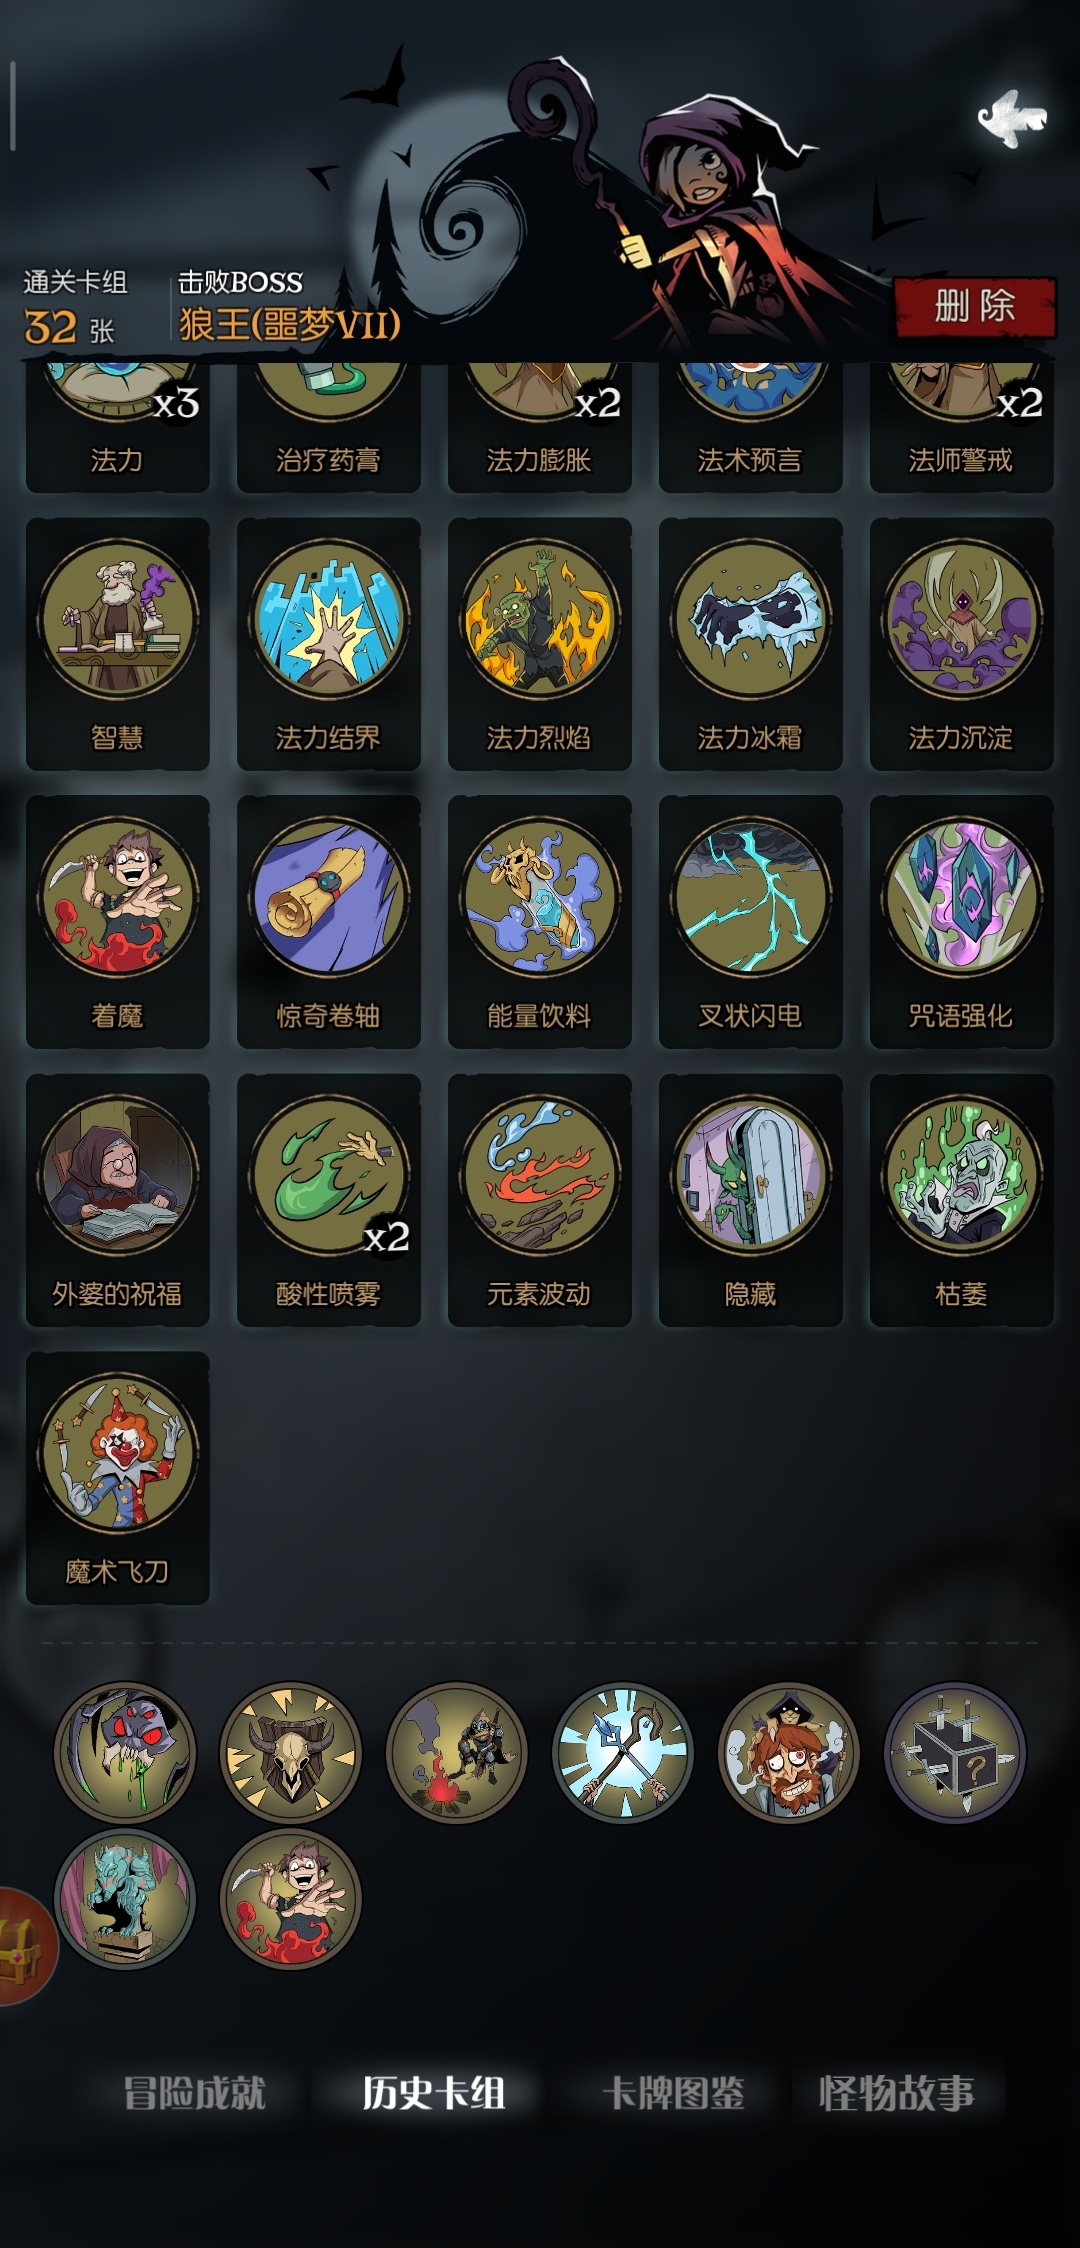The height and width of the screenshot is (2248, 1080).
Task: Open the scared bearded man relic
Action: (789, 1752)
